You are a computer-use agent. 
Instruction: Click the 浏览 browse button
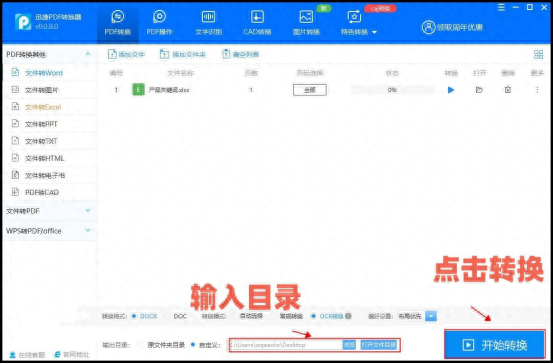point(350,345)
